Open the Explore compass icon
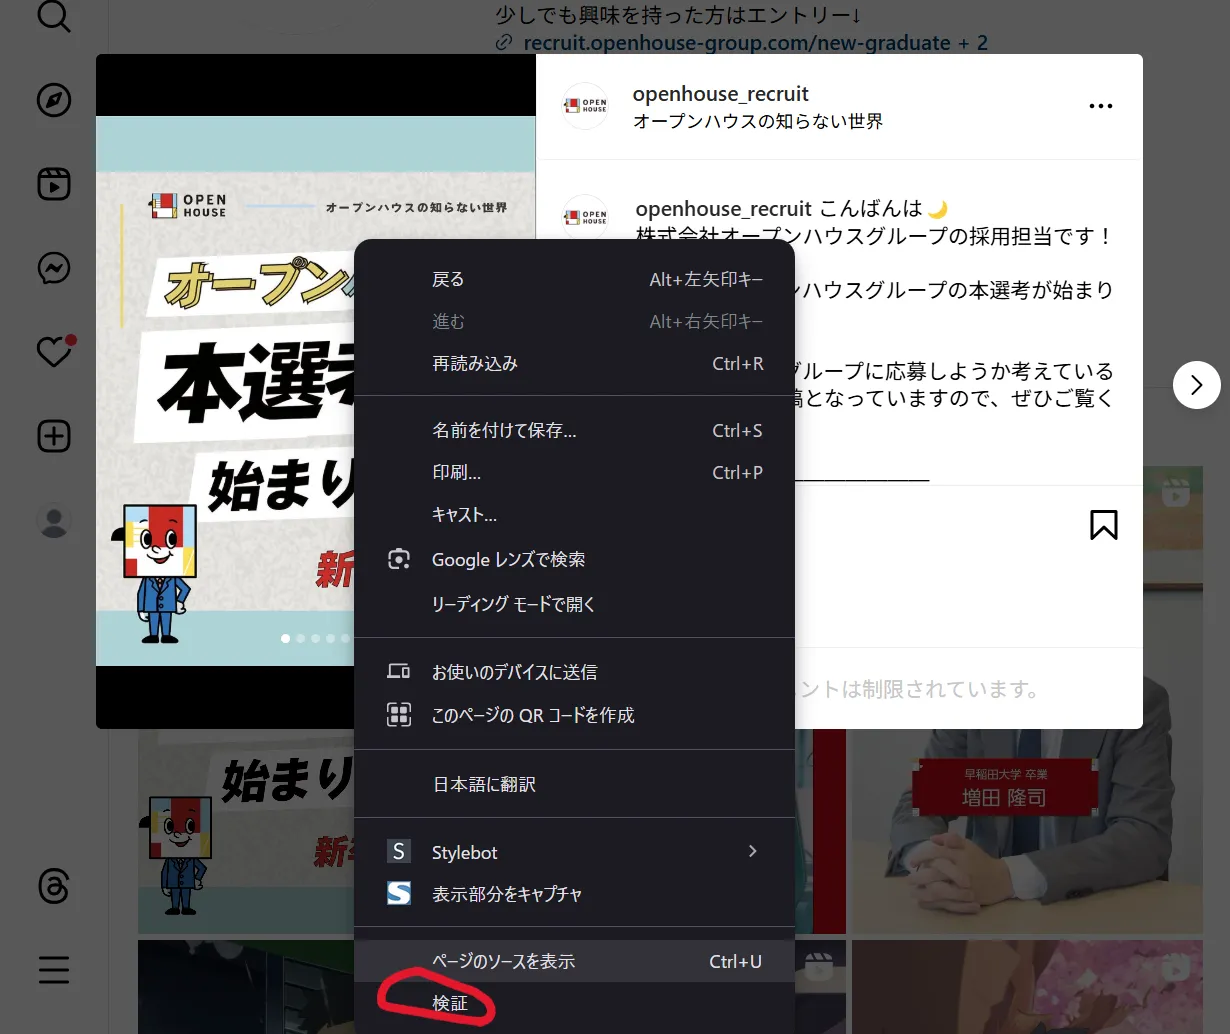This screenshot has width=1230, height=1034. click(54, 101)
